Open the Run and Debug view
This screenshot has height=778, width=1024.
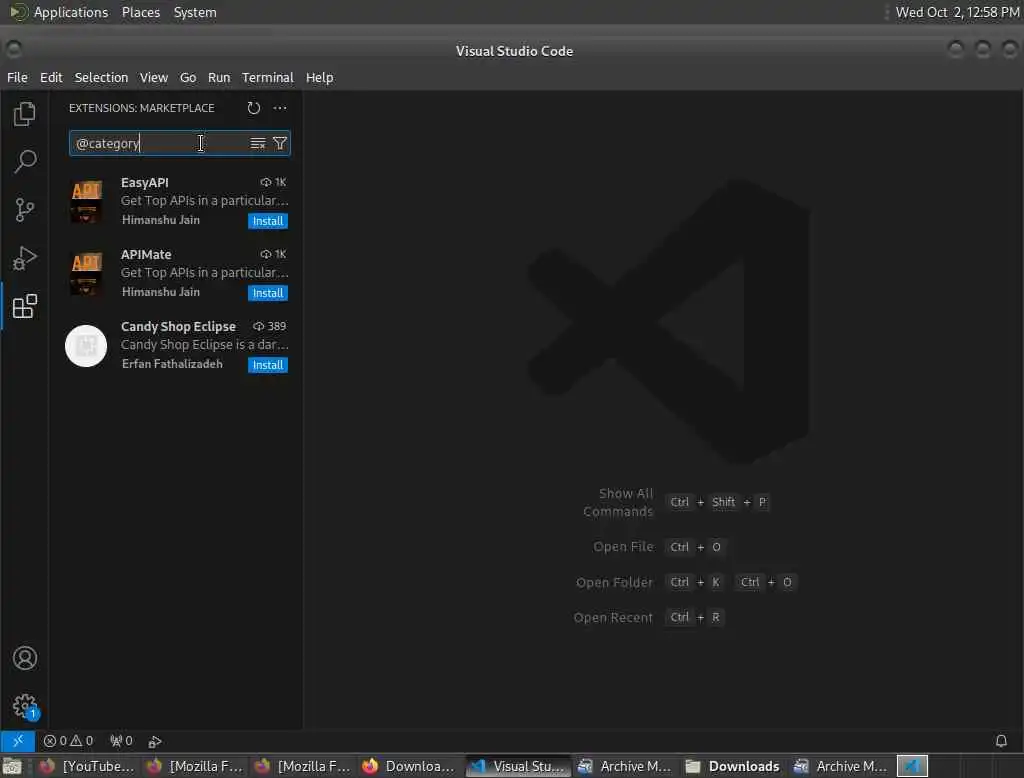click(x=24, y=258)
